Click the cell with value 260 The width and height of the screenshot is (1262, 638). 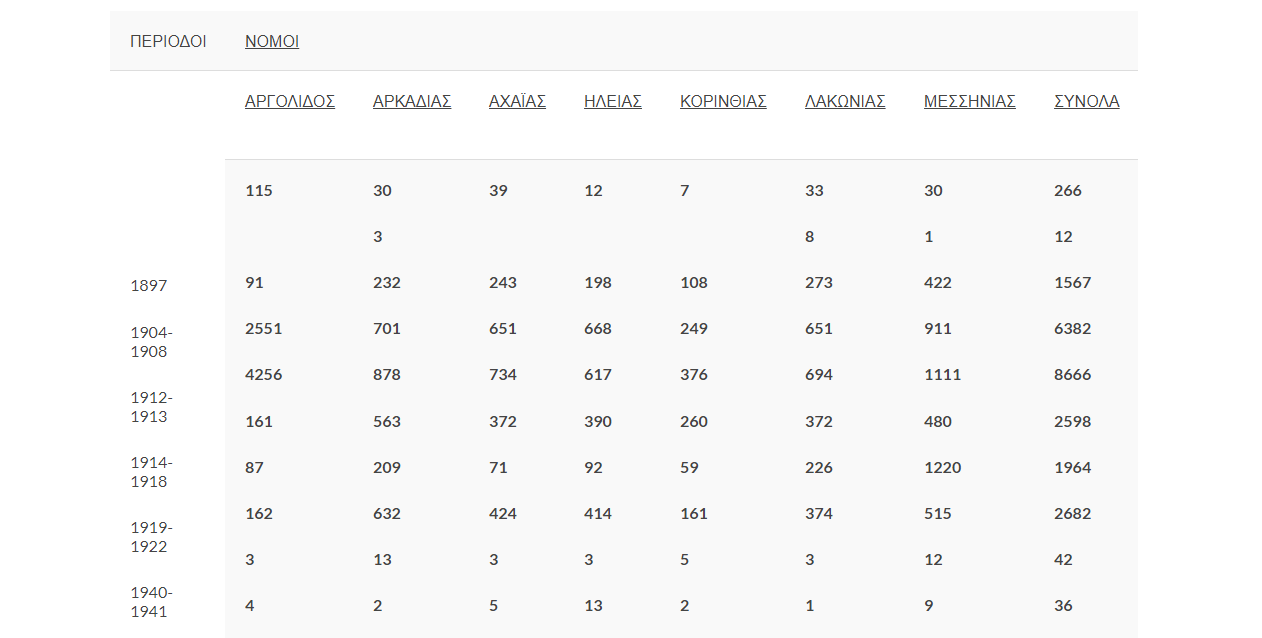click(694, 422)
